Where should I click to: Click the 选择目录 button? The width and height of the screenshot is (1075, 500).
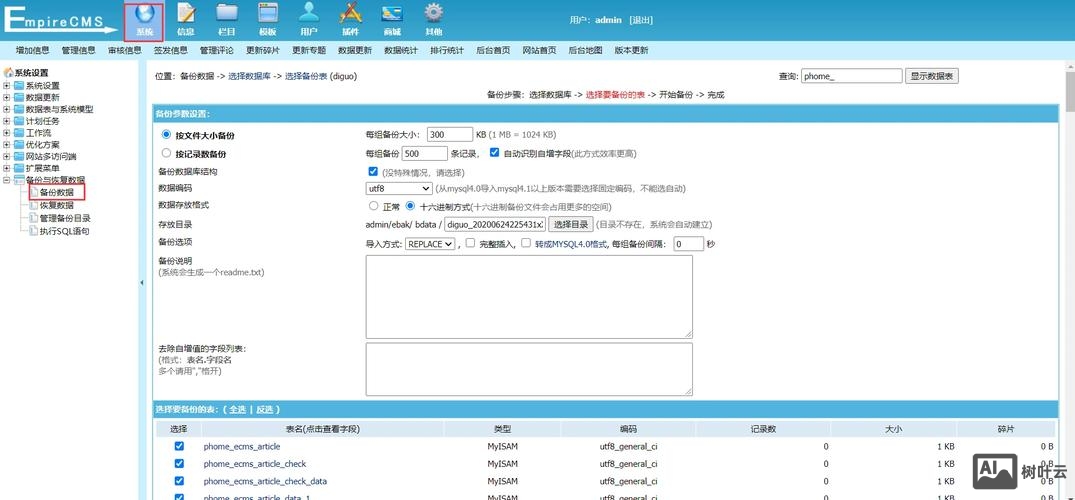570,224
